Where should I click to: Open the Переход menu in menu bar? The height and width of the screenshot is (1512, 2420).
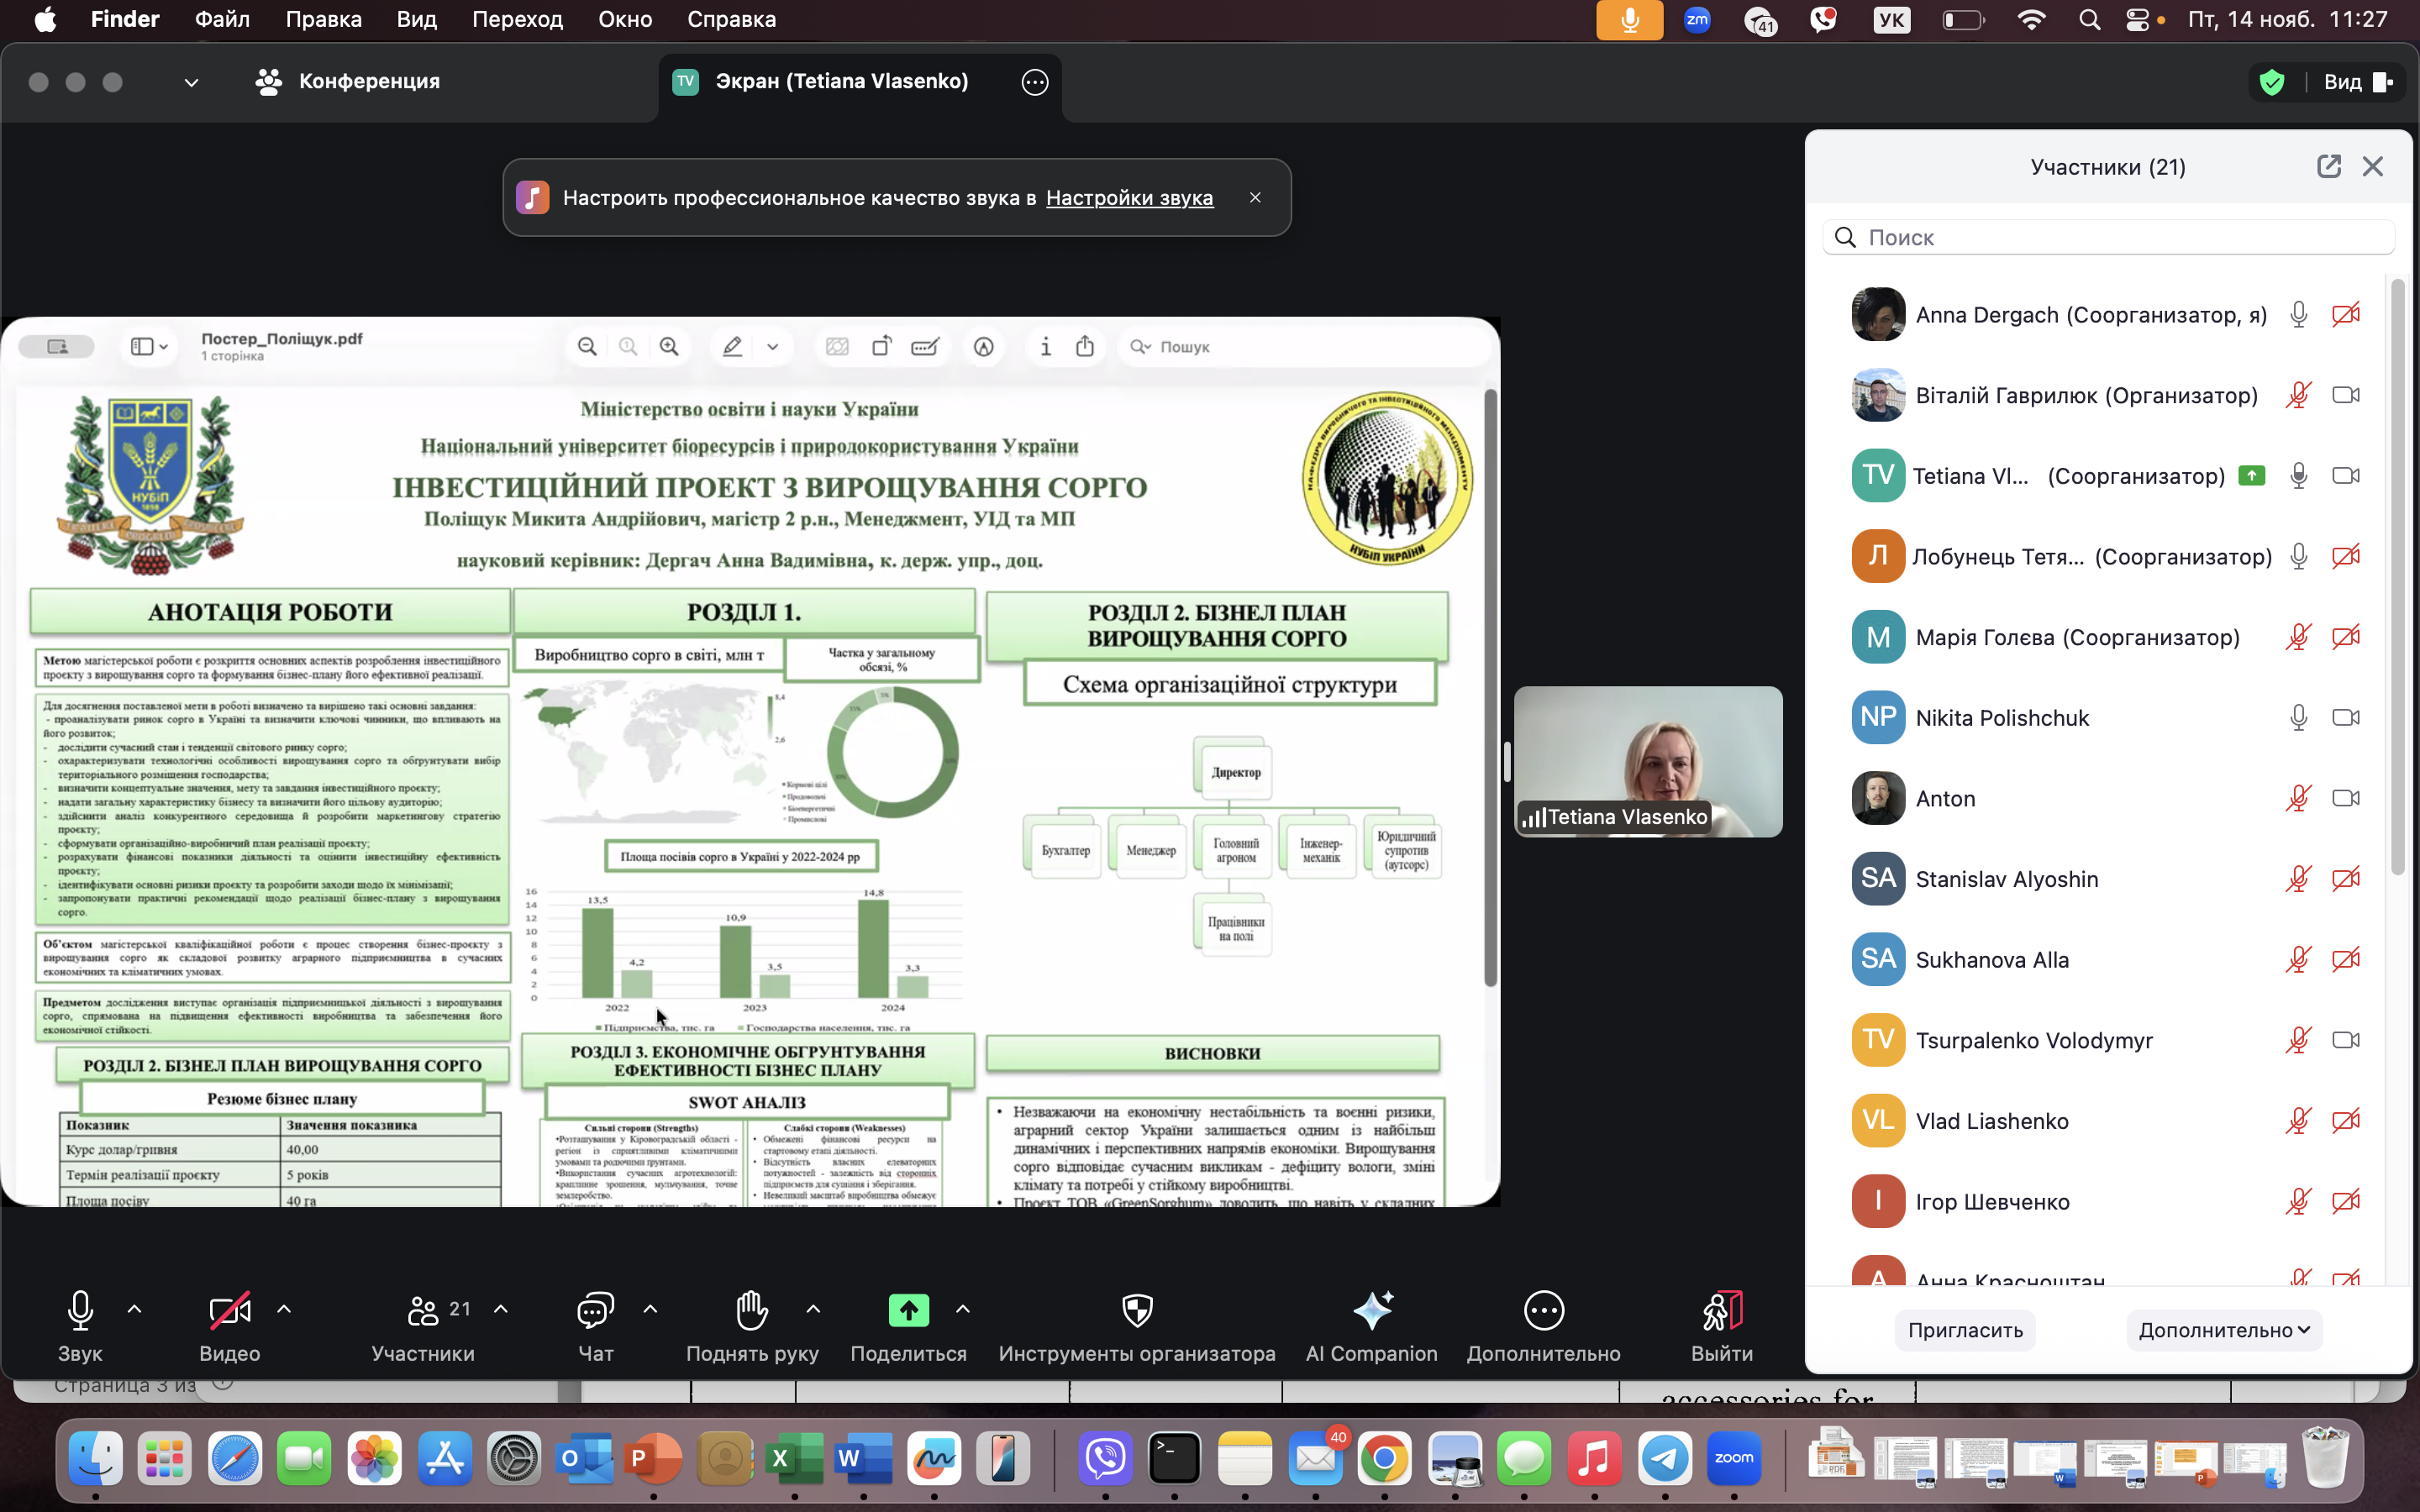coord(517,19)
